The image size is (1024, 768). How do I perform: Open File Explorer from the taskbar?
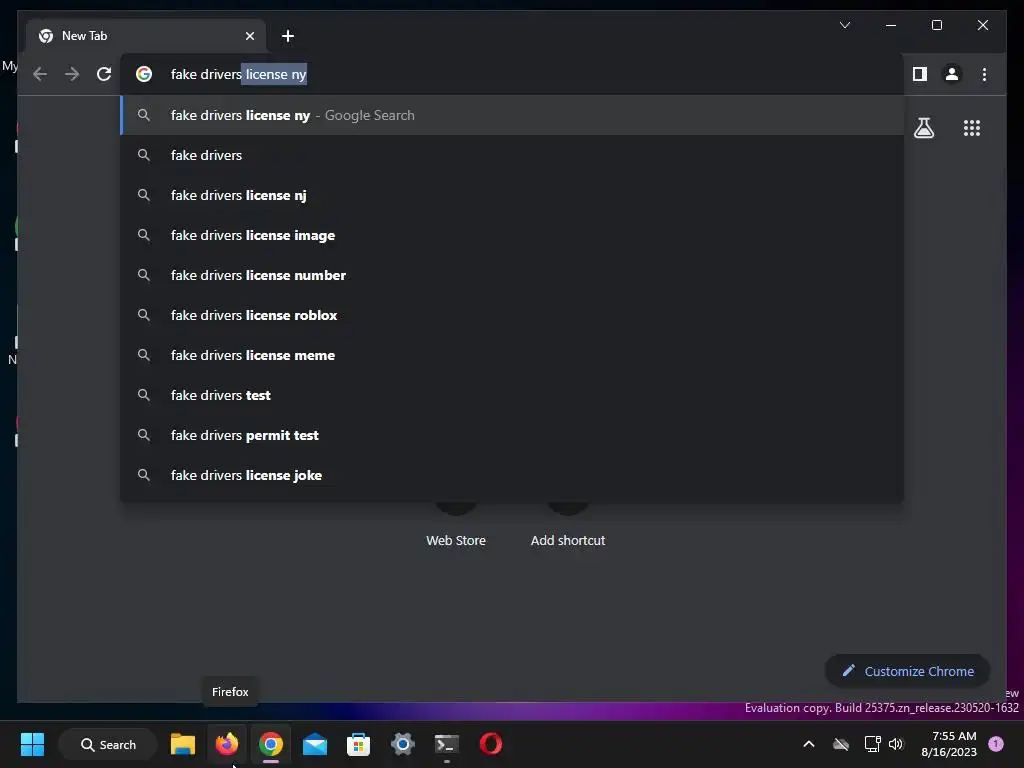[x=183, y=744]
